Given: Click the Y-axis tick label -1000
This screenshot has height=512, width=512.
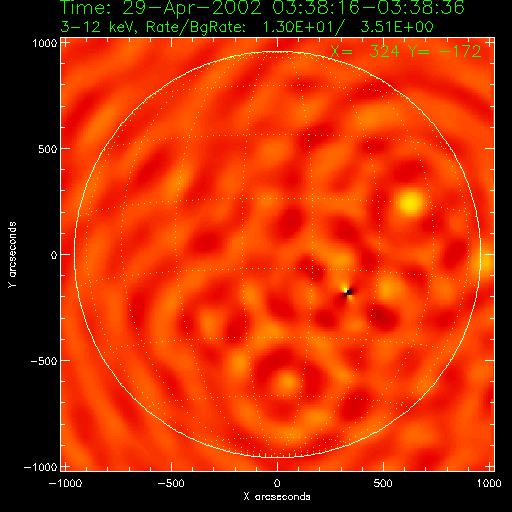Looking at the screenshot, I should (41, 467).
